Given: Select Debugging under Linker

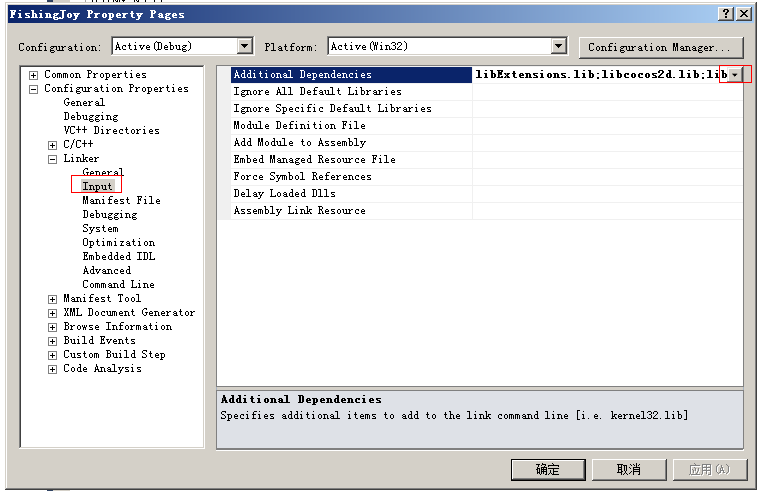Looking at the screenshot, I should 110,214.
